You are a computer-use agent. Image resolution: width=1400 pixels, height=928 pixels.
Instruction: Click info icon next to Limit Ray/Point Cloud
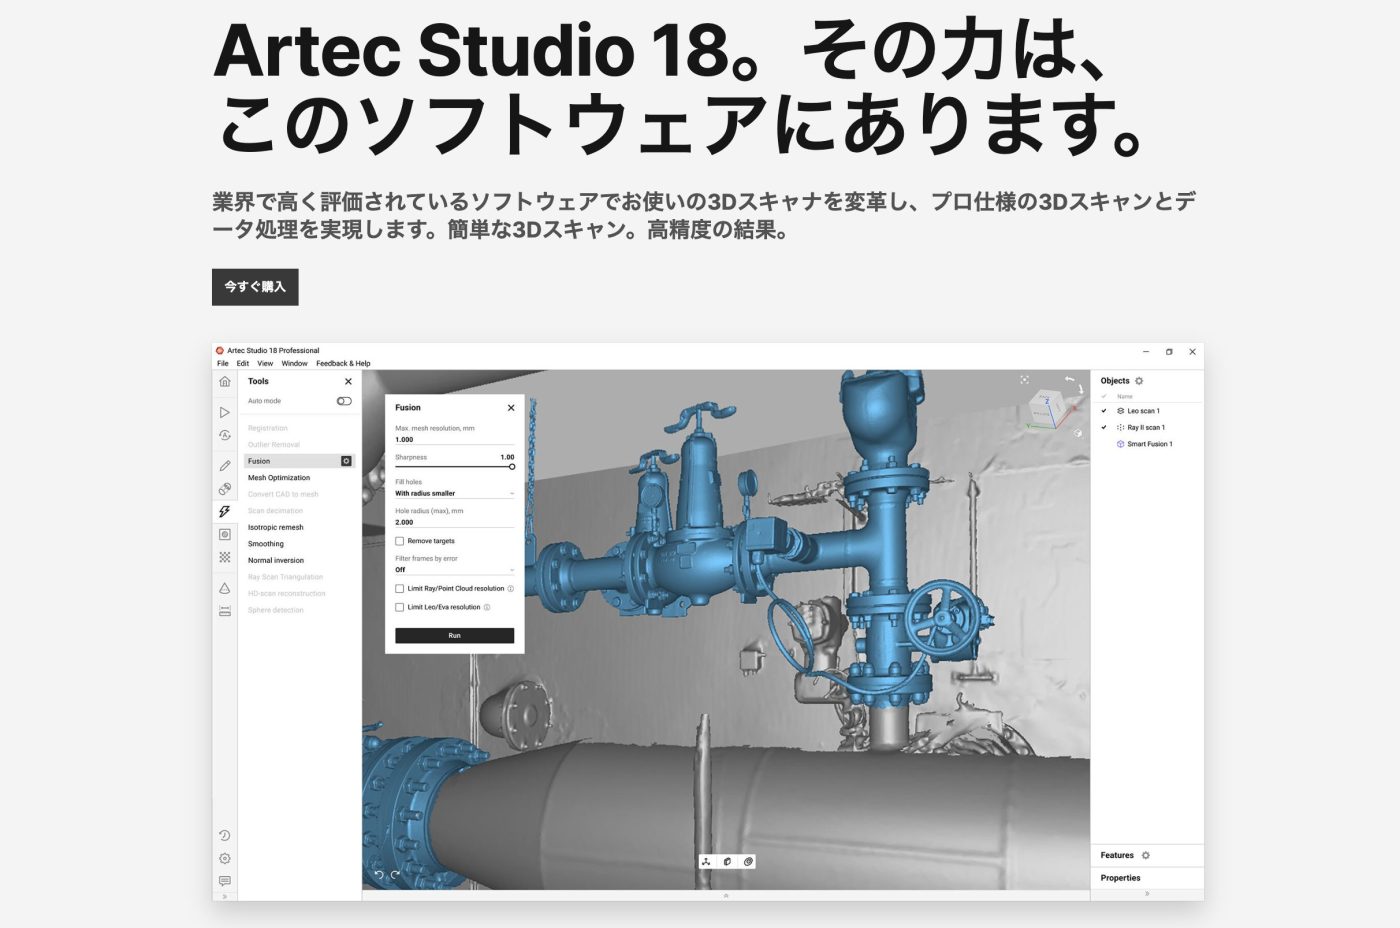[510, 589]
